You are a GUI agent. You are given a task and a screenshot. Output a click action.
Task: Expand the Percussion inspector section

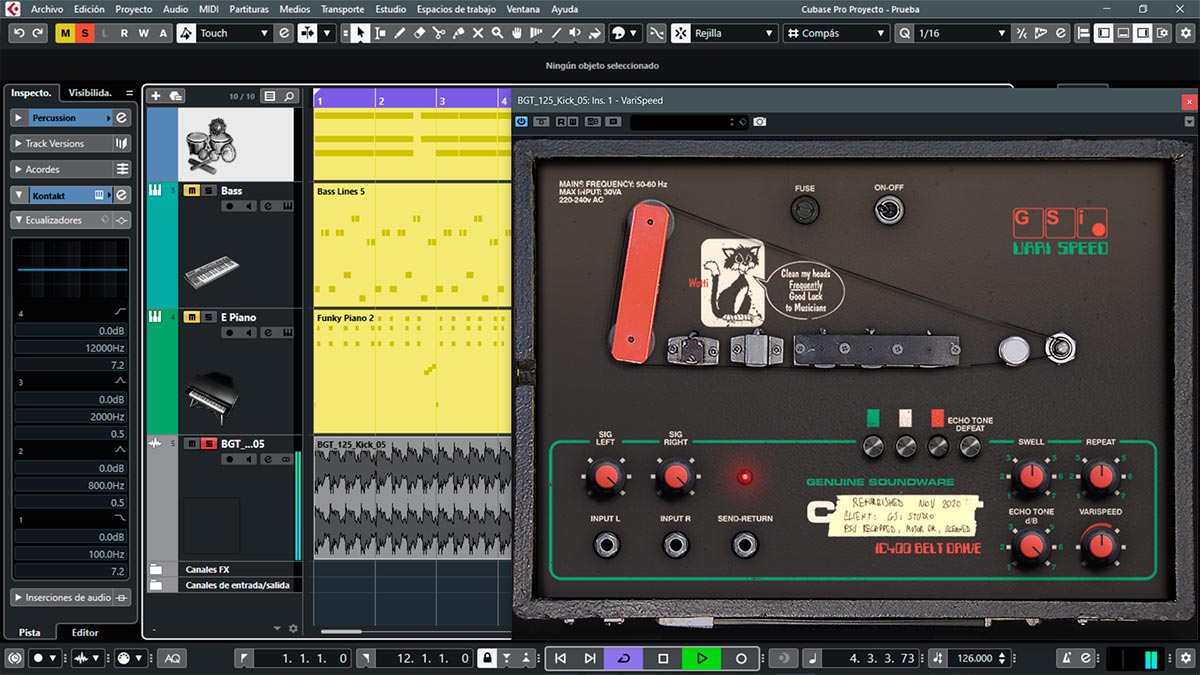coord(19,118)
